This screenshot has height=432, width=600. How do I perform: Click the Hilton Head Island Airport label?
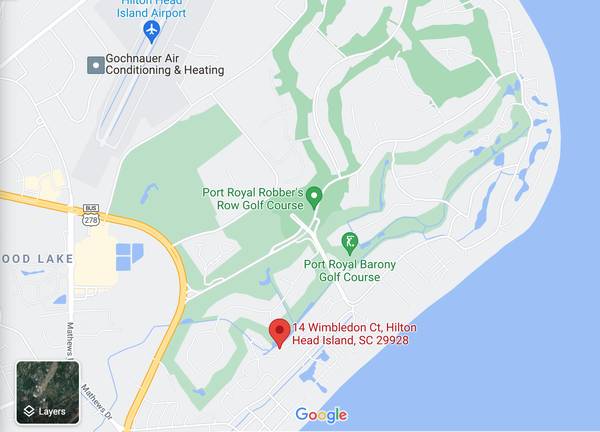tap(152, 9)
